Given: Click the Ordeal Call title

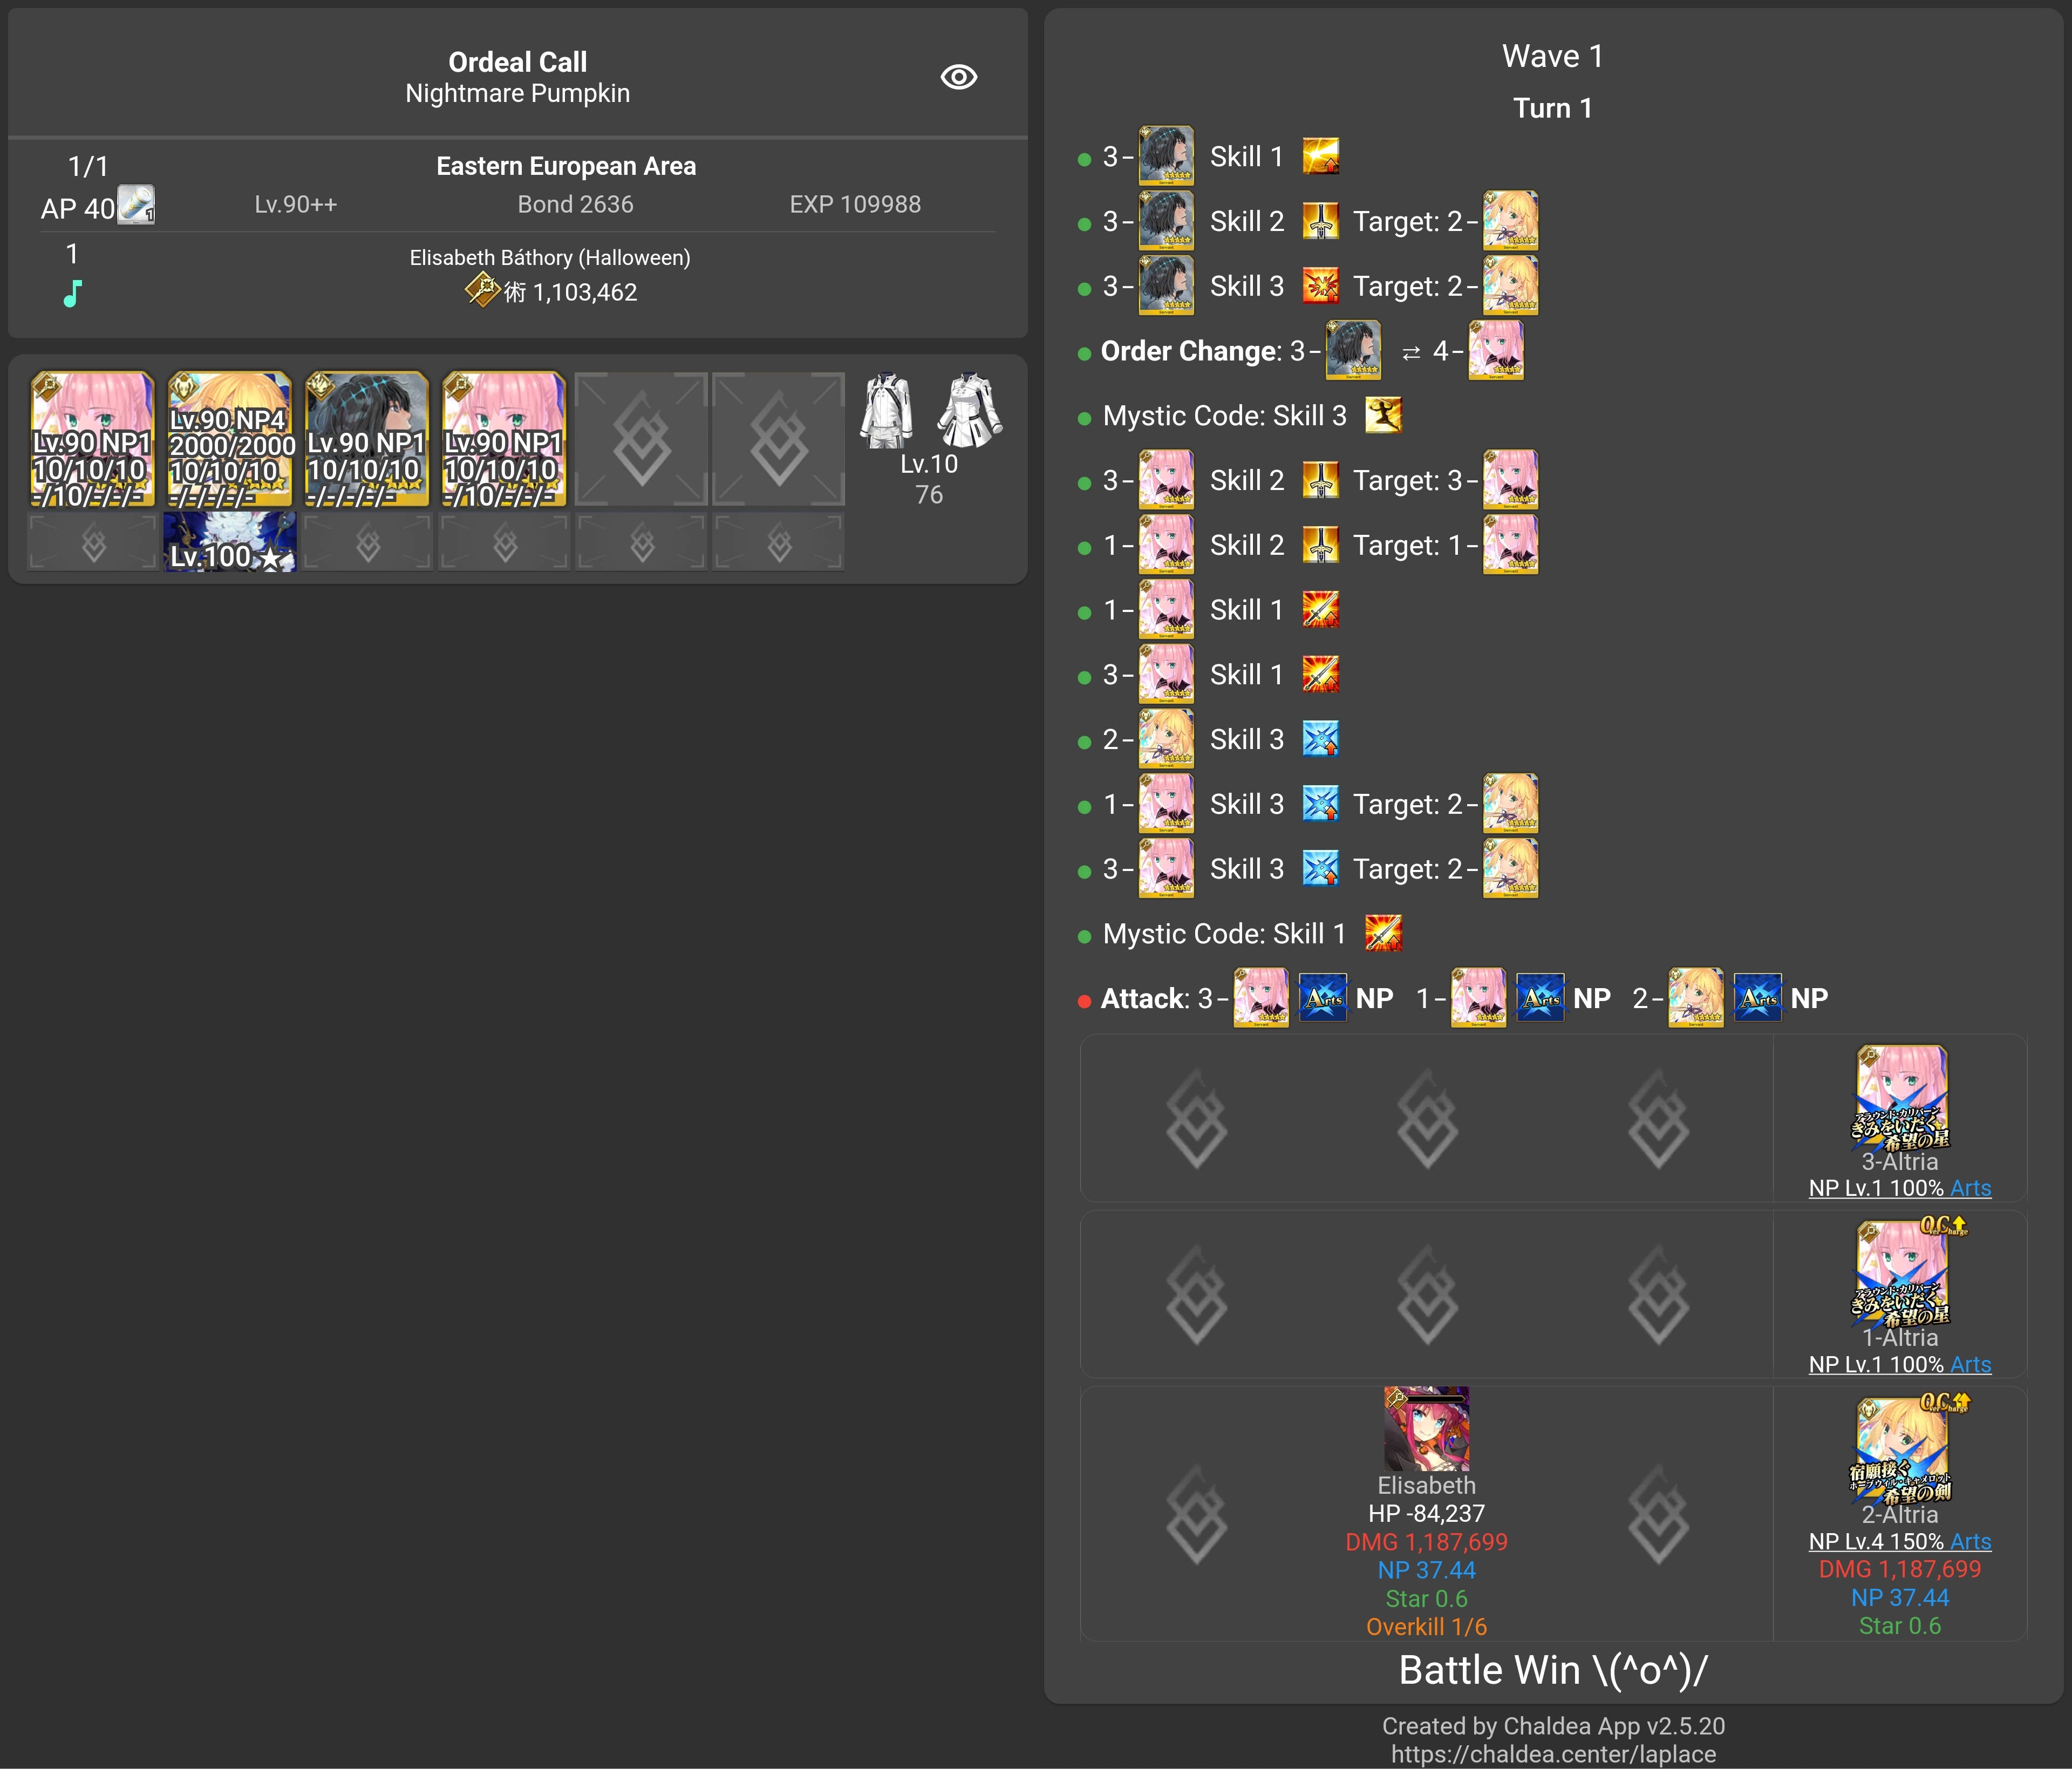Looking at the screenshot, I should click(518, 62).
